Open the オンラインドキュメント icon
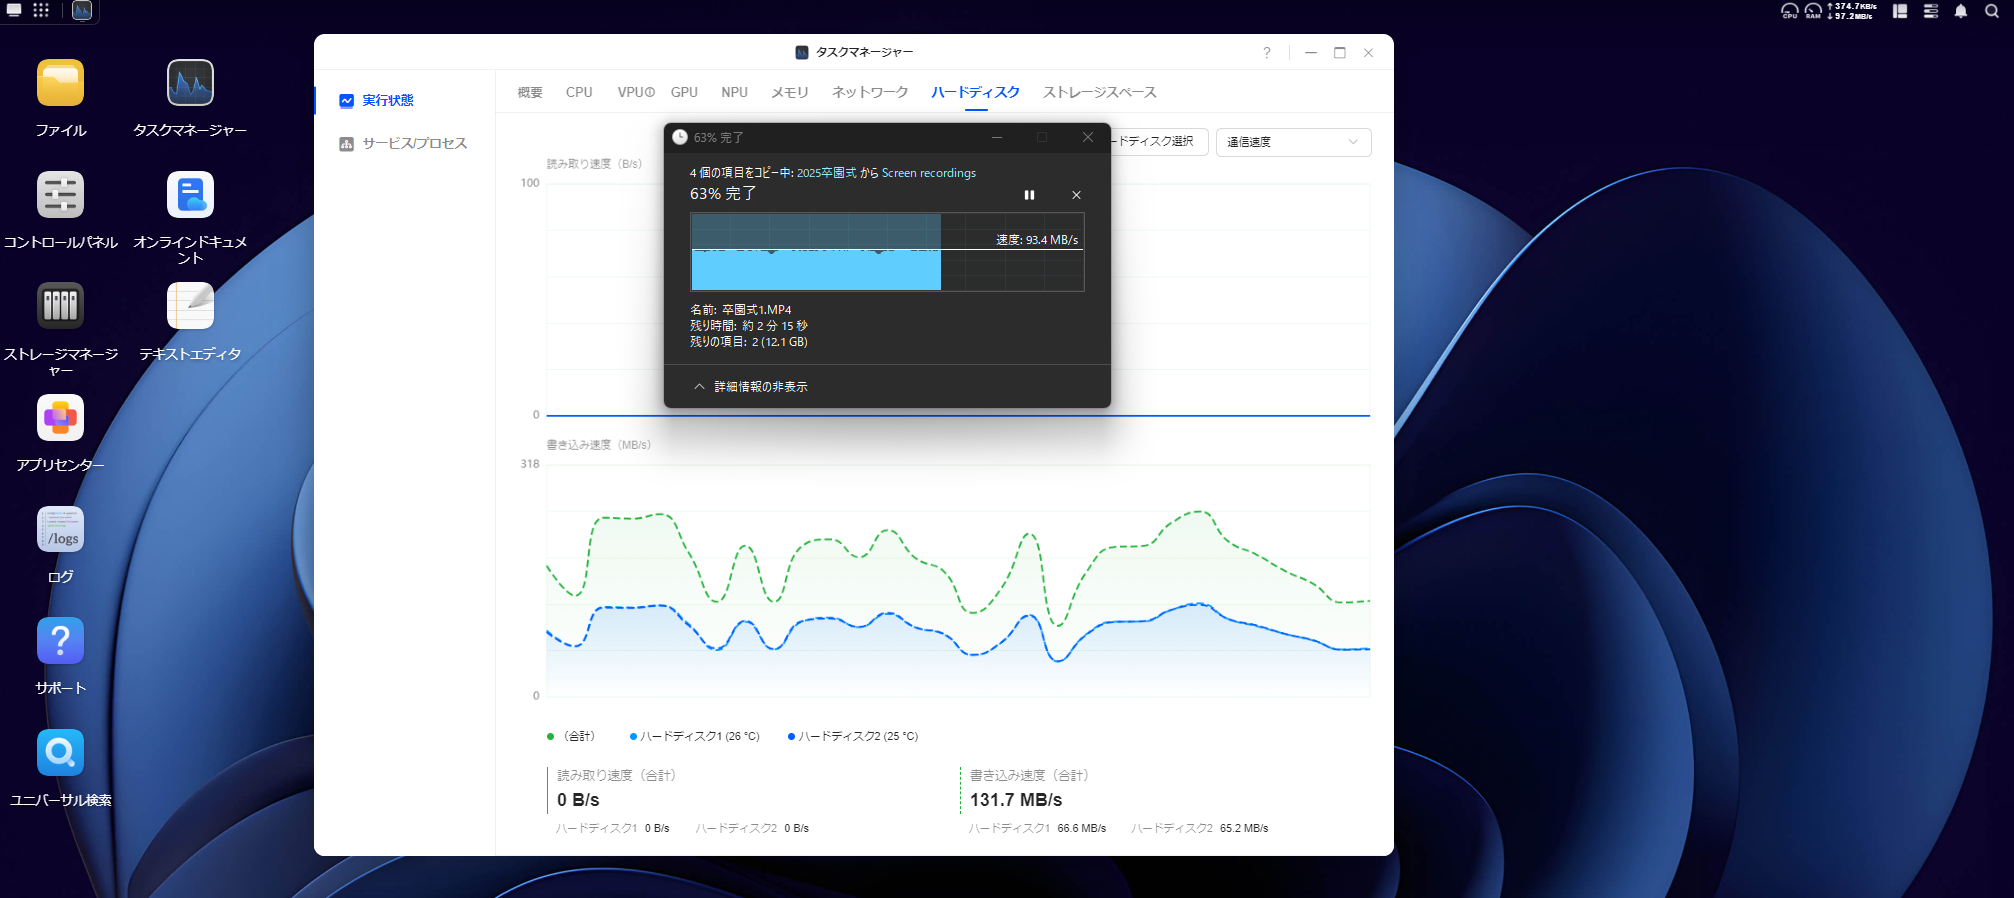 click(x=190, y=196)
